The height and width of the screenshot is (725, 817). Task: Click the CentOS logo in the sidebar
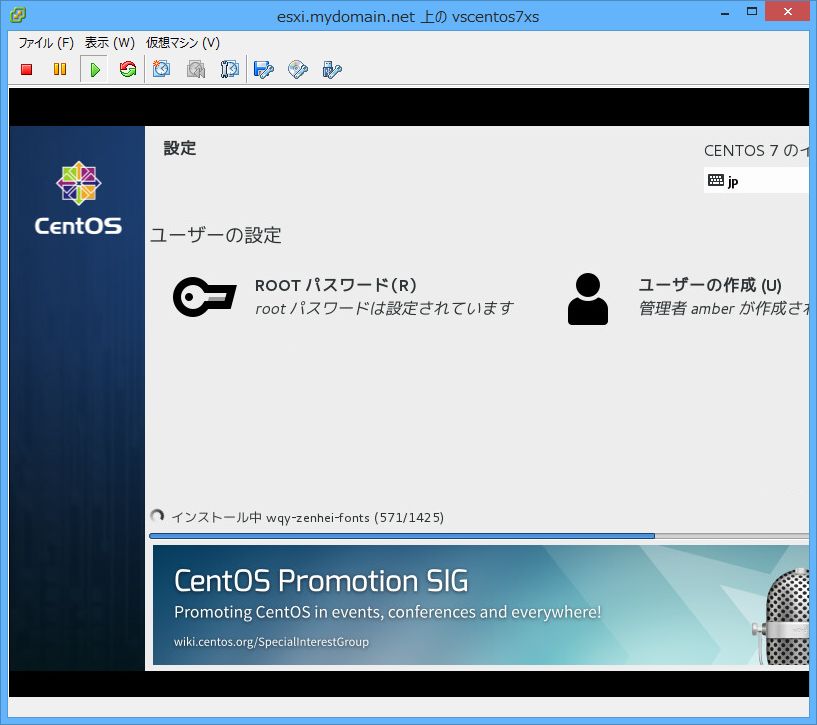point(78,198)
